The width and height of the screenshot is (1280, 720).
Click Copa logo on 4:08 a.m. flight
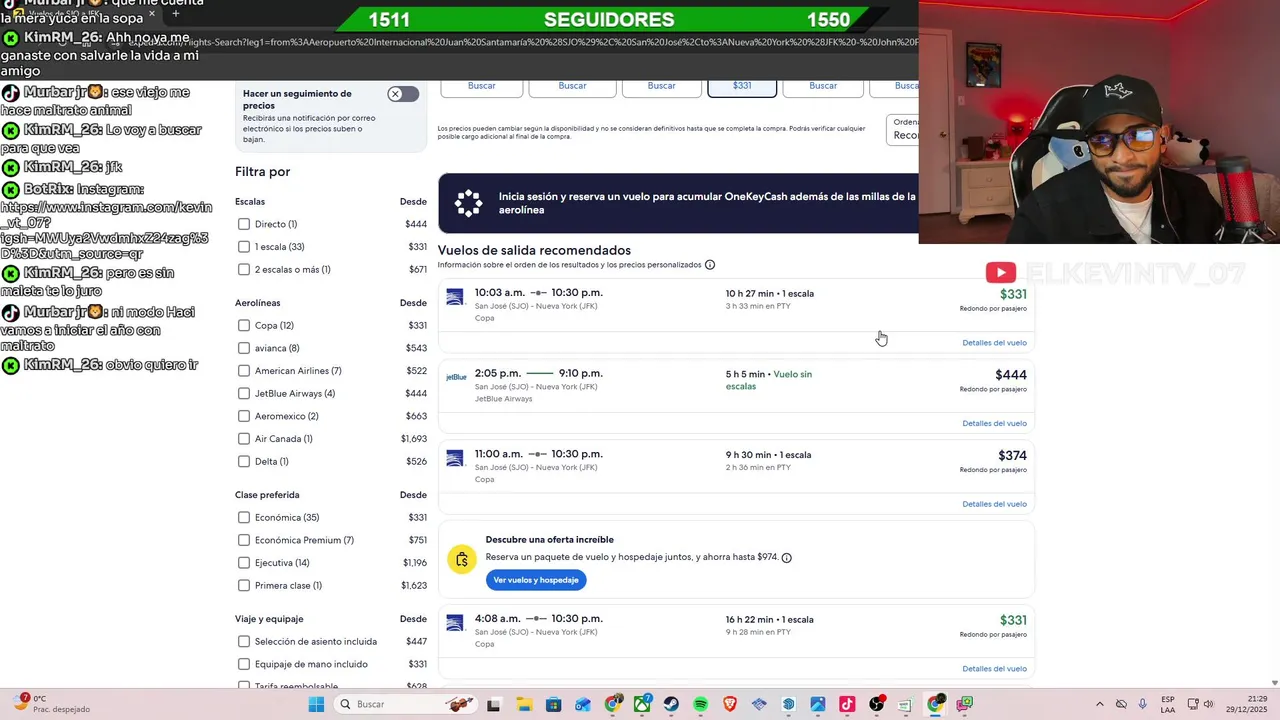coord(455,623)
